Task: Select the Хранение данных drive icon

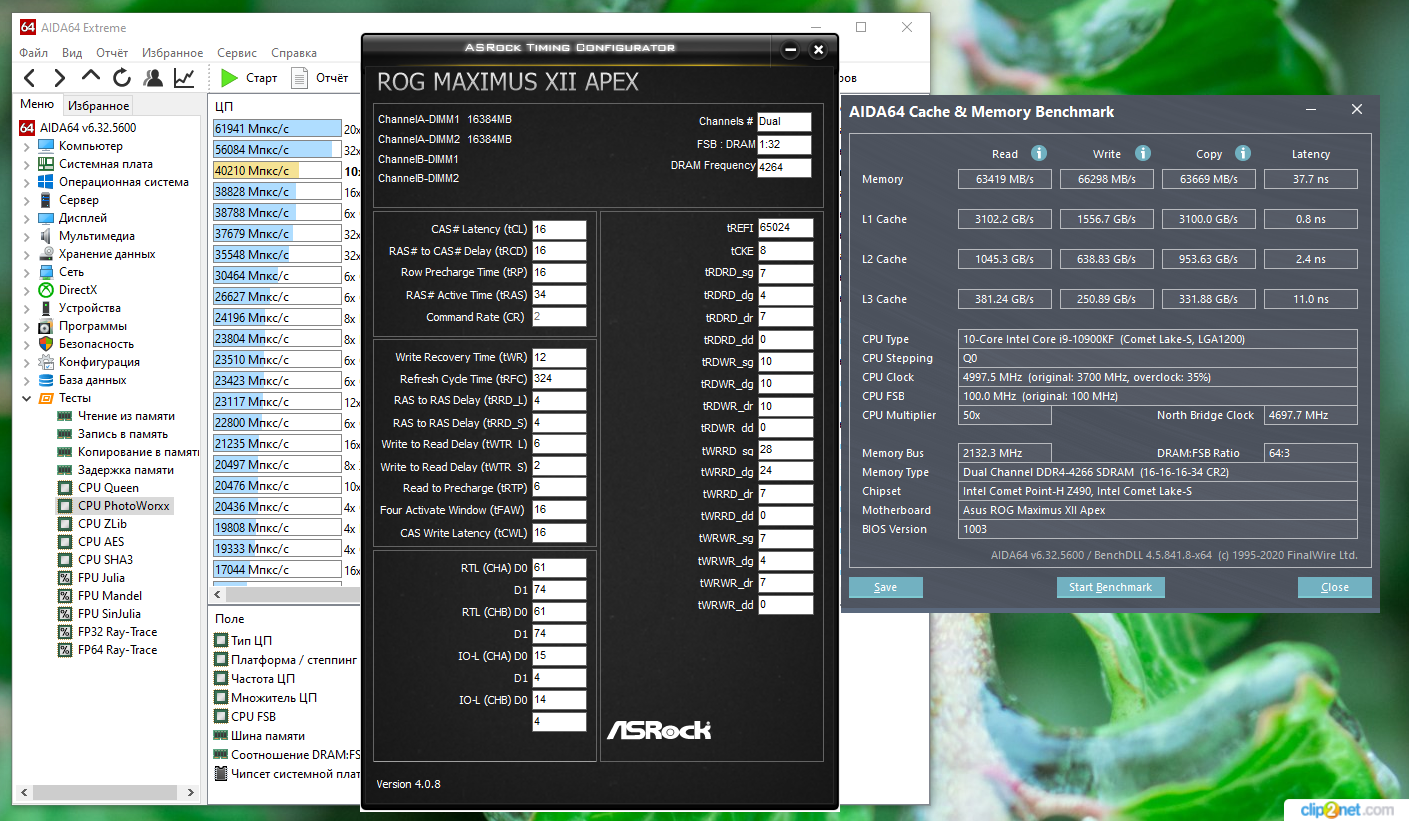Action: [x=45, y=254]
